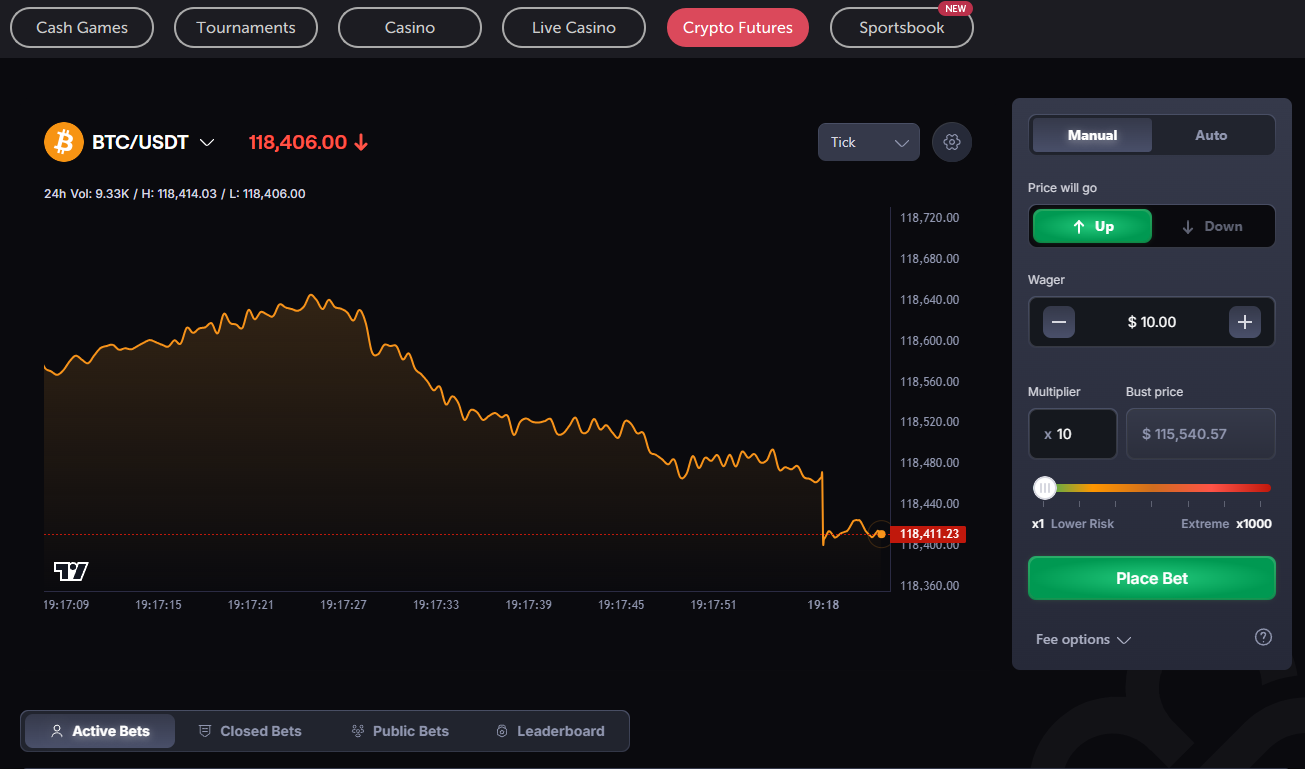
Task: Select Crypto Futures section
Action: coord(738,27)
